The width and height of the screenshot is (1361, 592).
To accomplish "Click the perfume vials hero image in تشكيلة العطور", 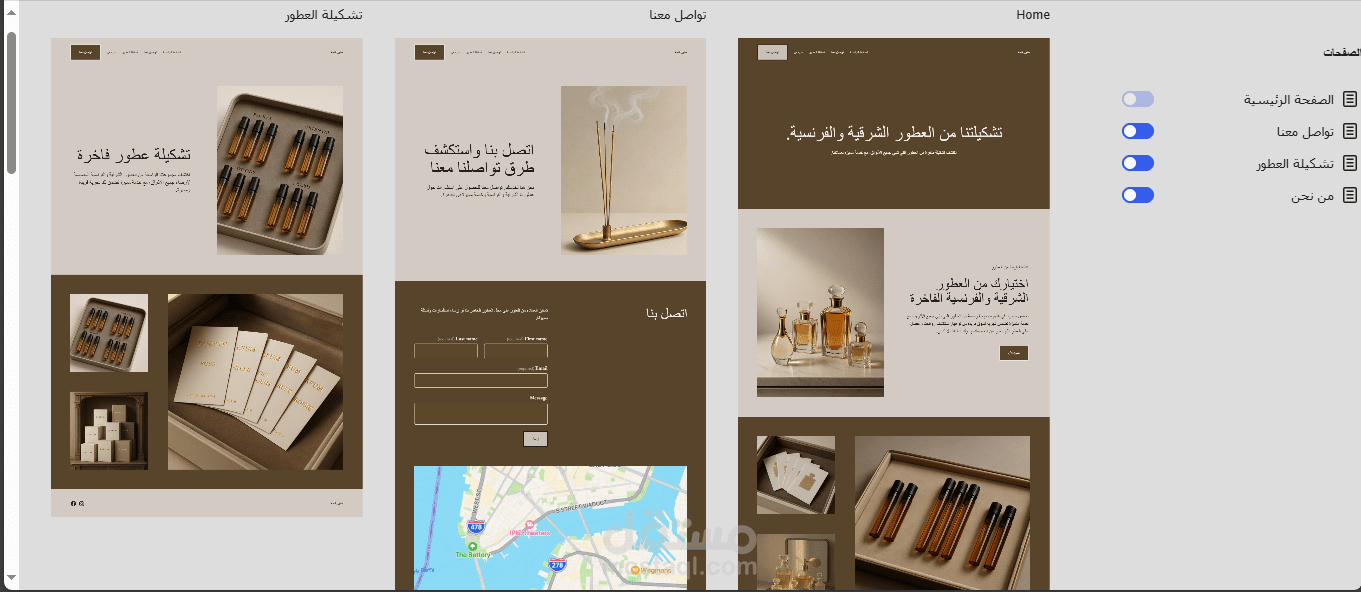I will pos(280,170).
